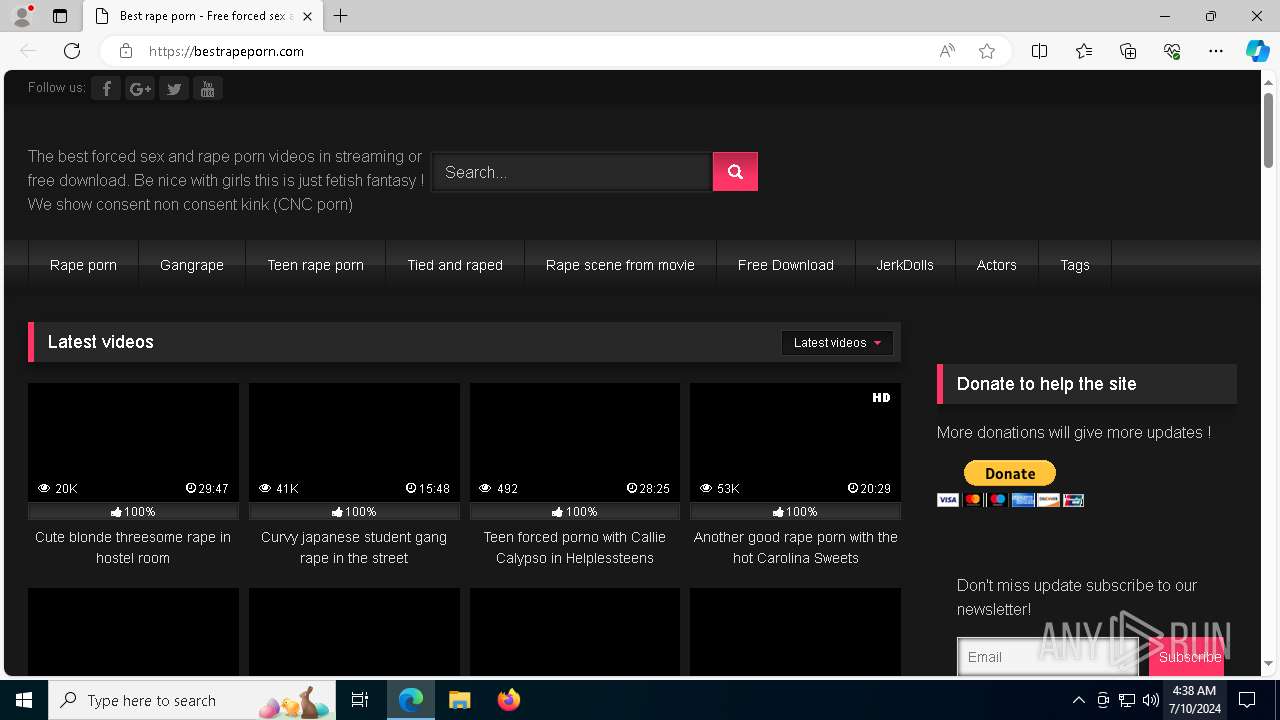This screenshot has width=1280, height=720.
Task: Open Browser essentials
Action: pos(1172,51)
